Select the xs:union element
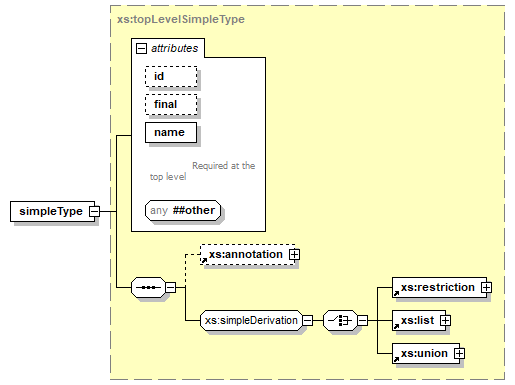This screenshot has height=385, width=515. coord(426,353)
